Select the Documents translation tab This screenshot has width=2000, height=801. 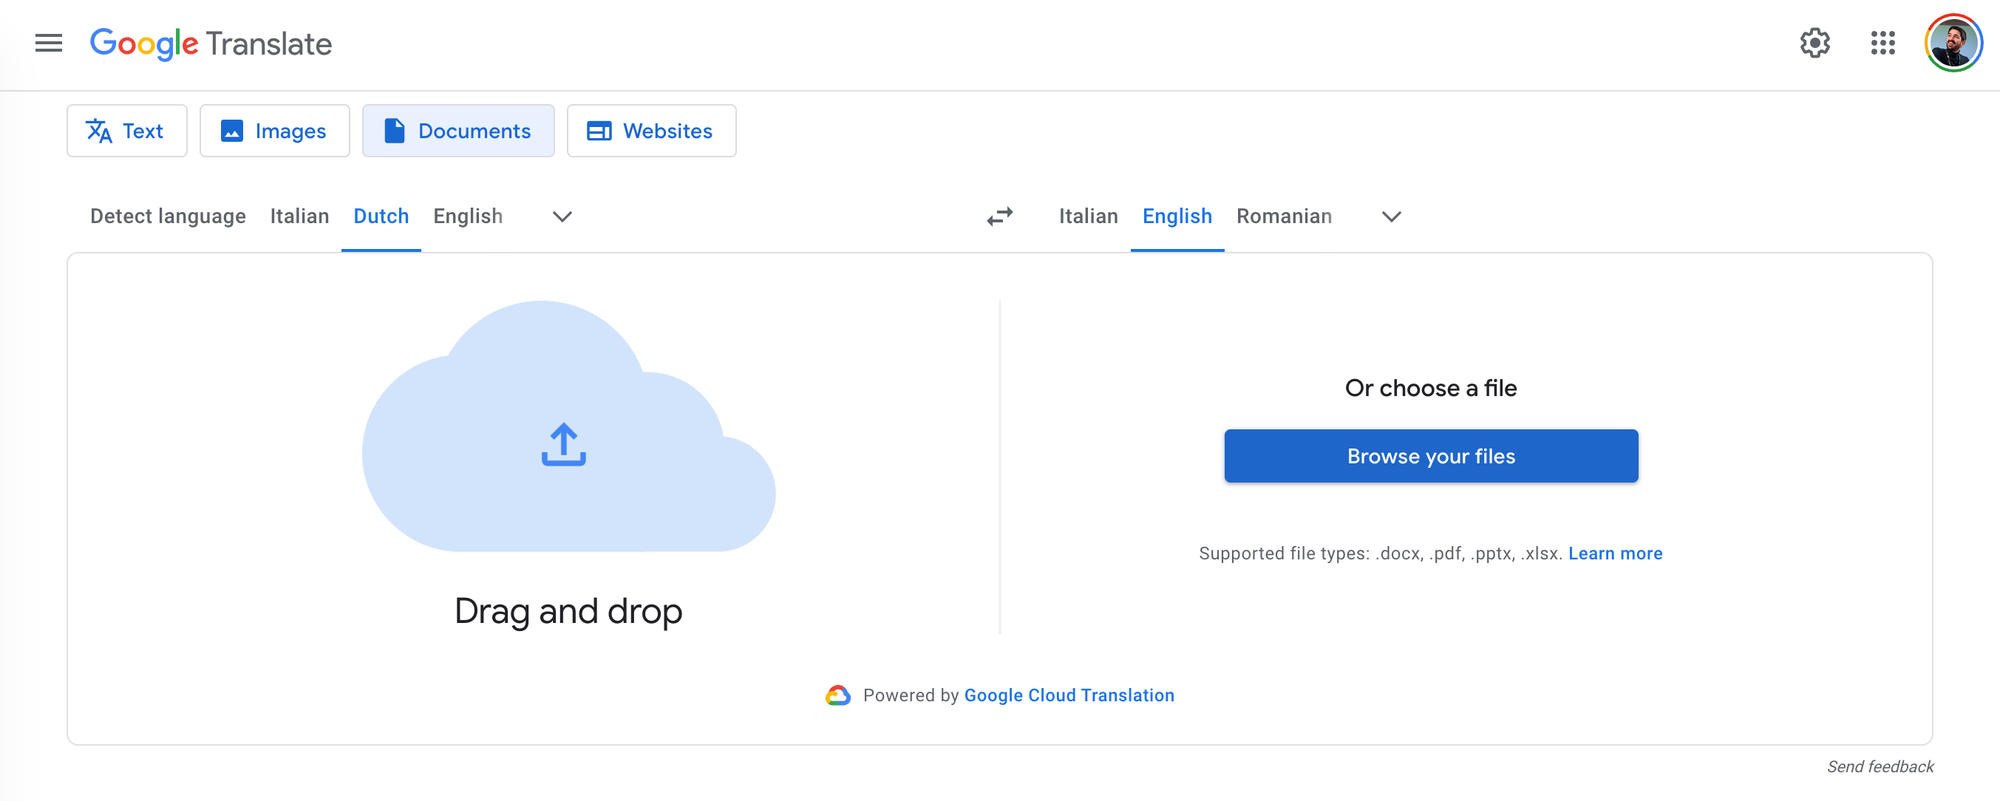point(458,131)
